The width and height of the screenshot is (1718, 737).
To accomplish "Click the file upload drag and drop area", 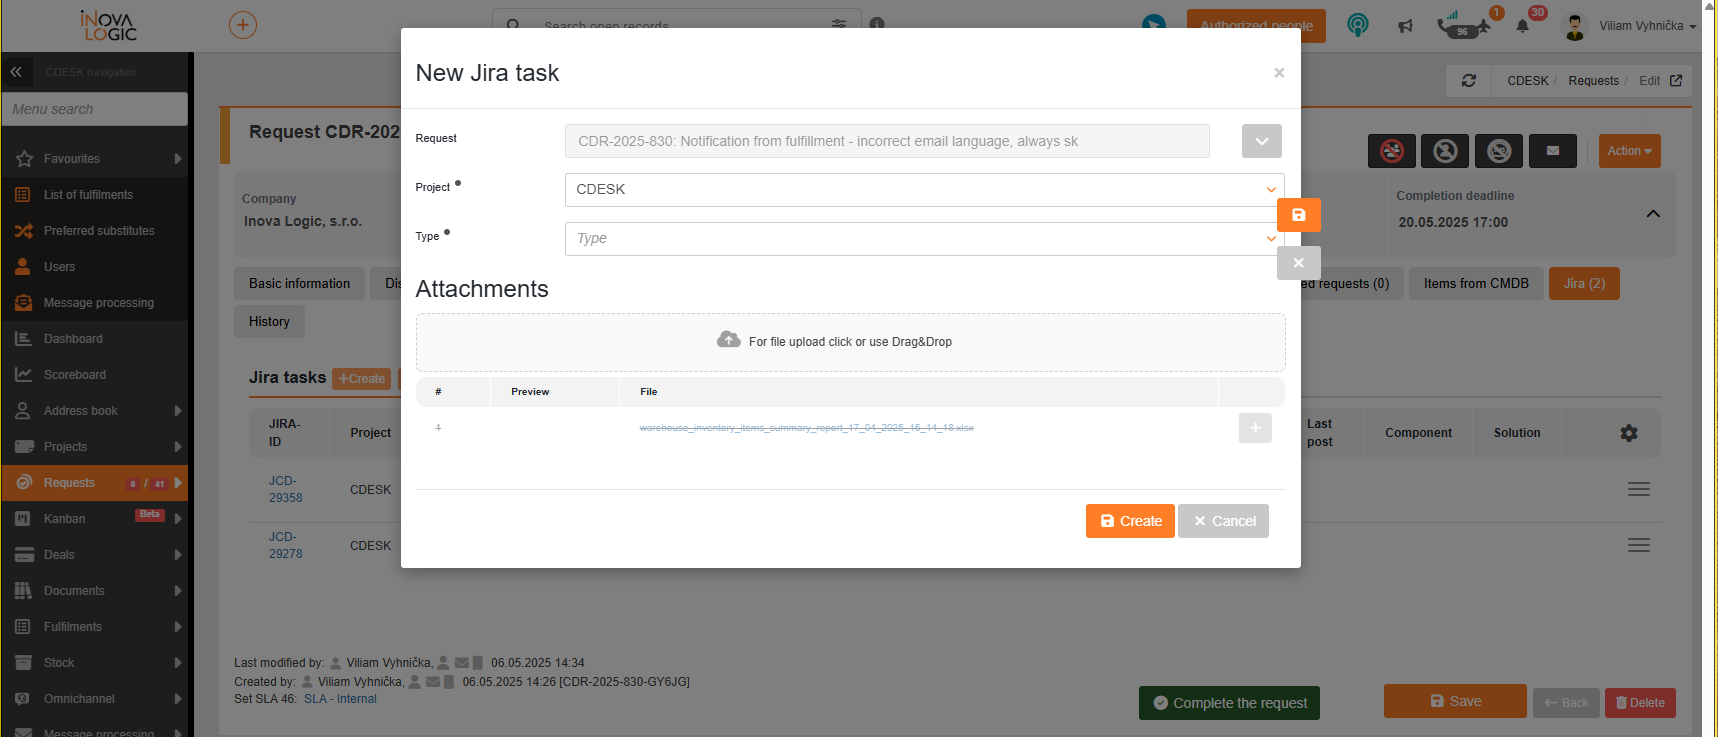I will [x=850, y=342].
